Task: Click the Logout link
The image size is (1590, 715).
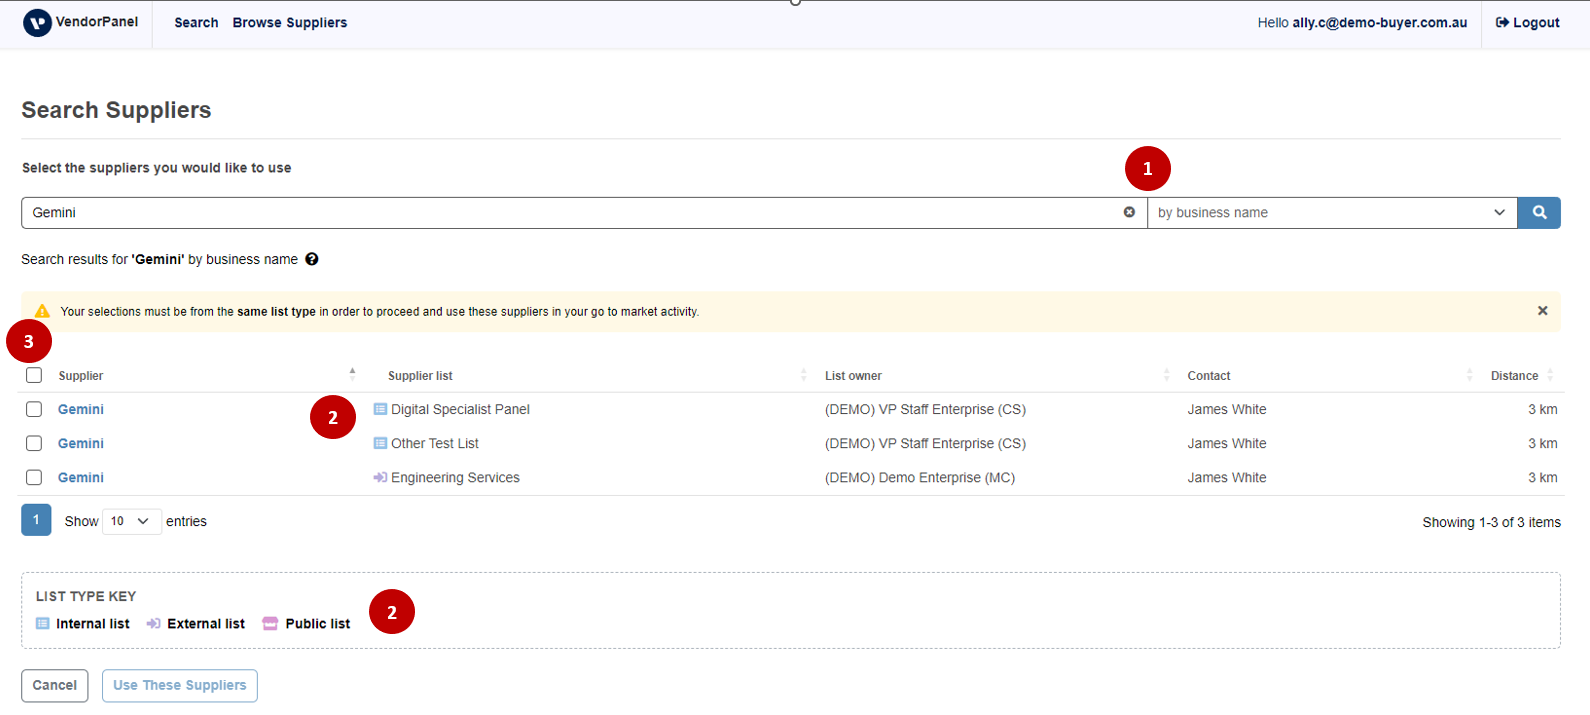Action: coord(1527,22)
